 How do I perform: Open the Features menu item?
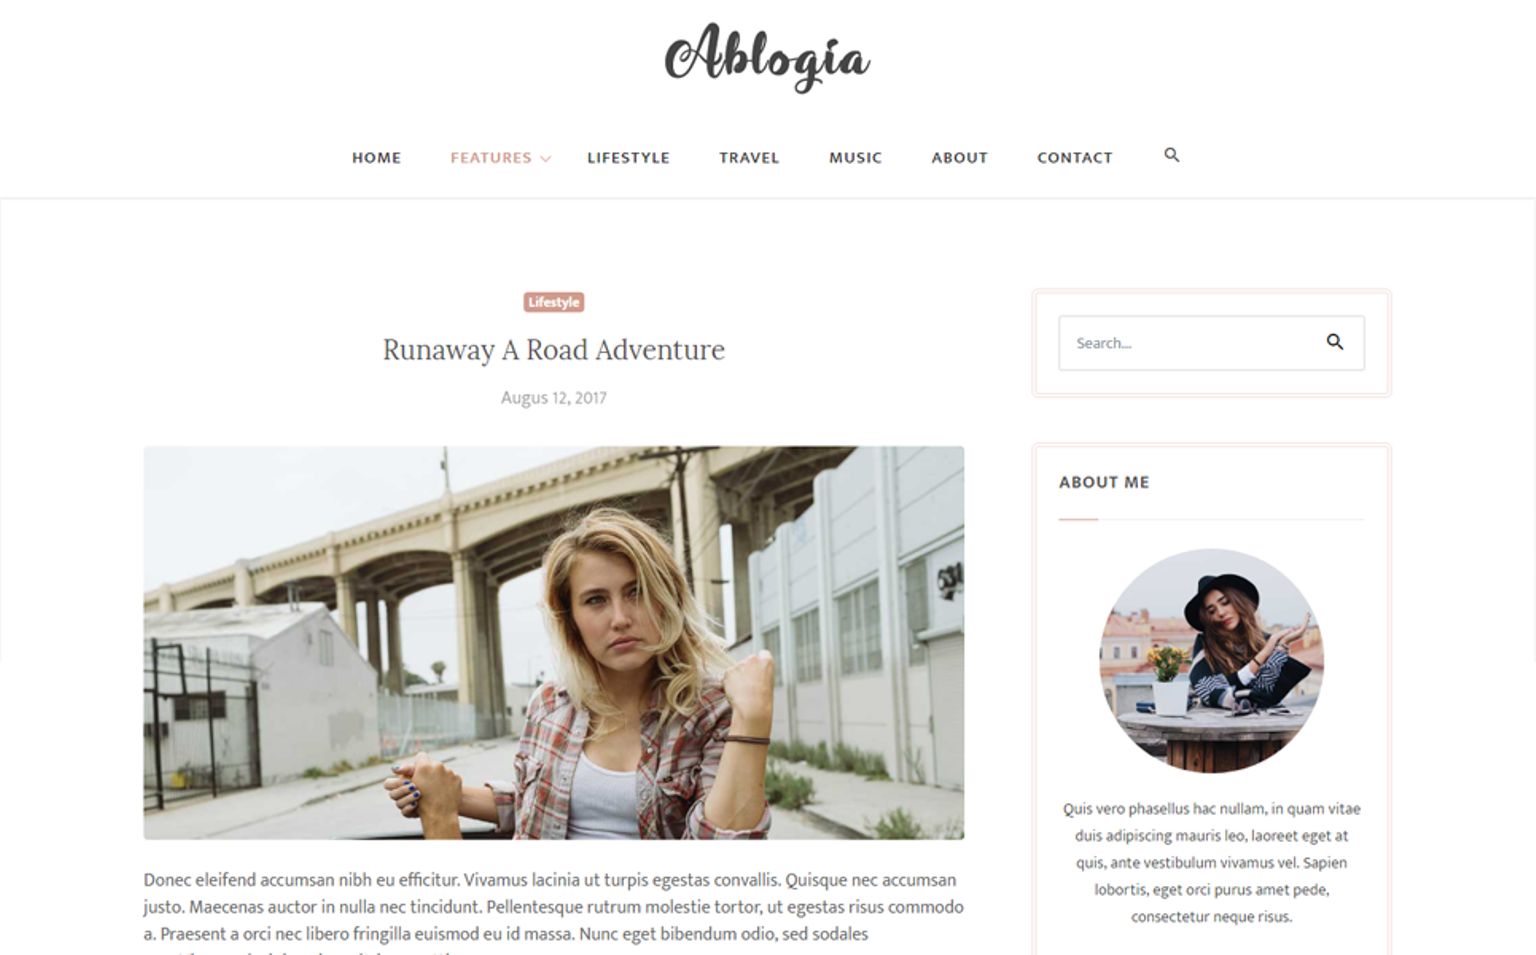coord(491,158)
